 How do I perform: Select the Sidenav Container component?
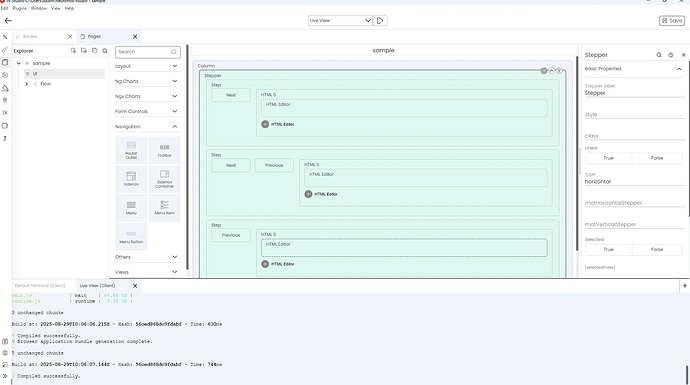(165, 179)
